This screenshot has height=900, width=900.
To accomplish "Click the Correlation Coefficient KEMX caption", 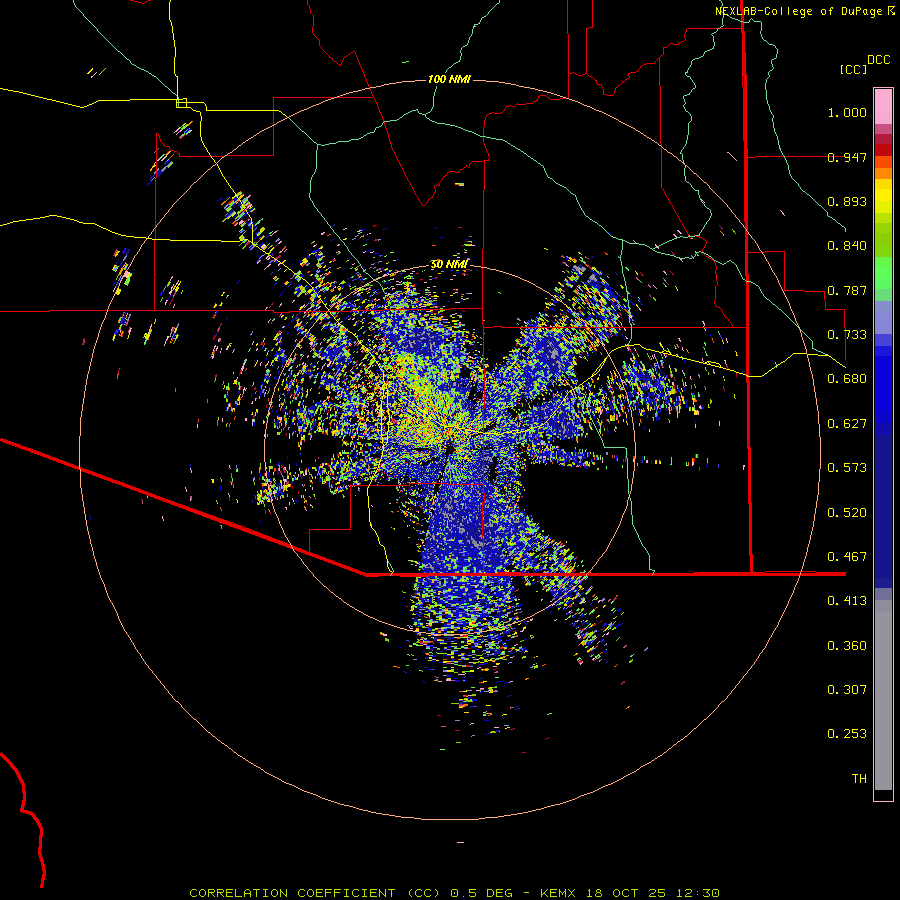I will [x=454, y=893].
